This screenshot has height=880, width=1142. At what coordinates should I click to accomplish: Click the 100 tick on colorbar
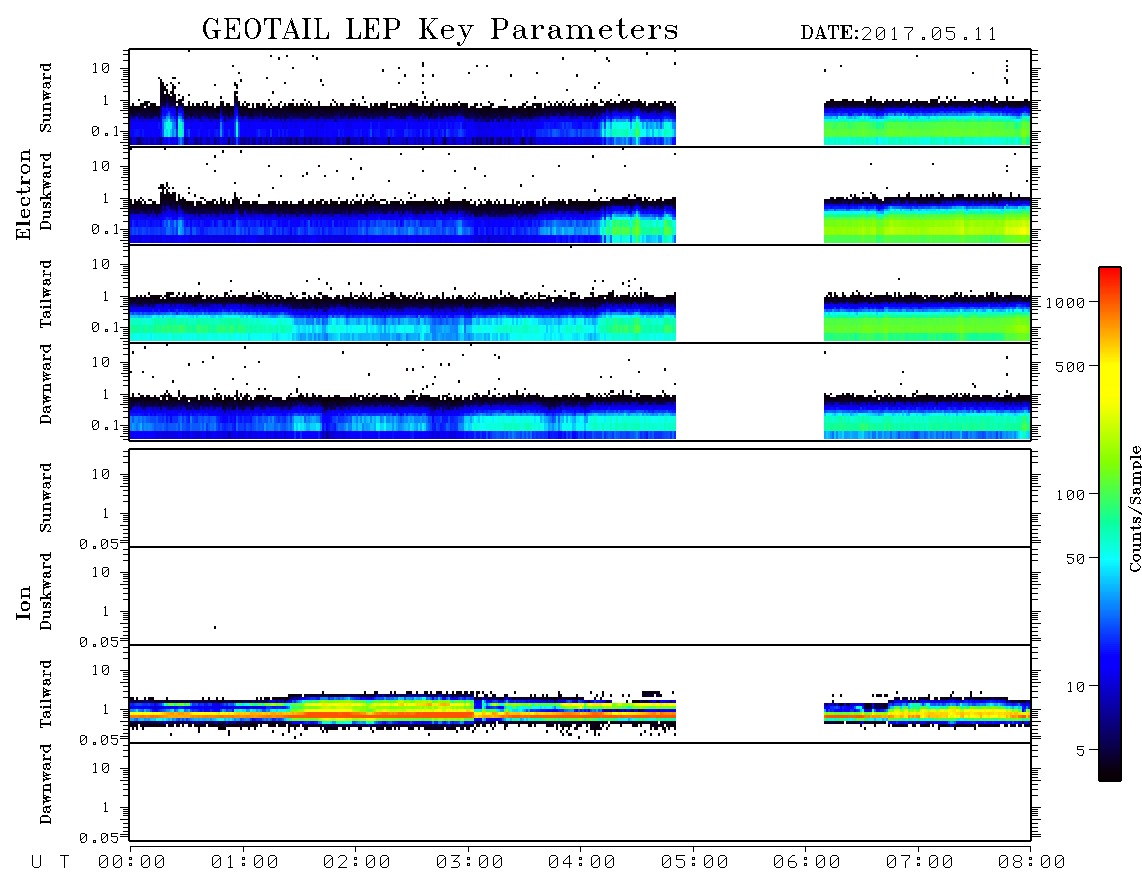tap(1070, 495)
